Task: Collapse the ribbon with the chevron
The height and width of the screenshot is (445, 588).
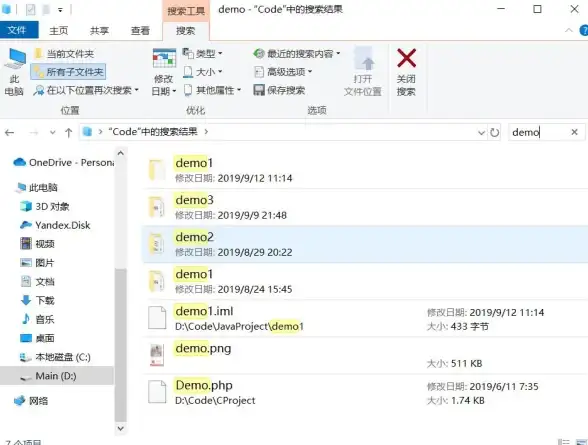Action: [x=569, y=30]
